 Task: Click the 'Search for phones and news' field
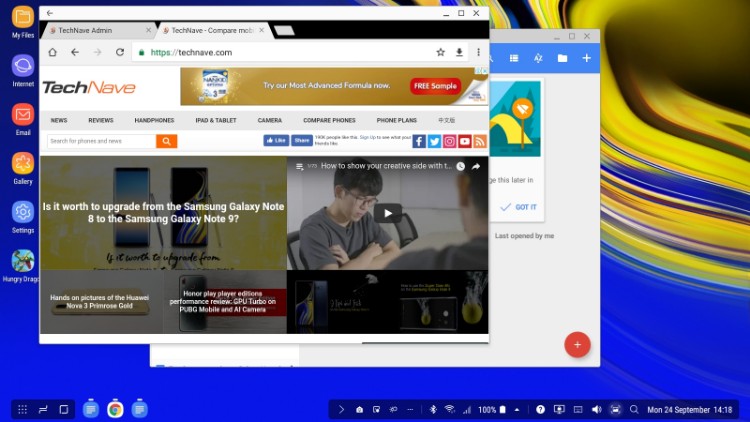pos(101,141)
